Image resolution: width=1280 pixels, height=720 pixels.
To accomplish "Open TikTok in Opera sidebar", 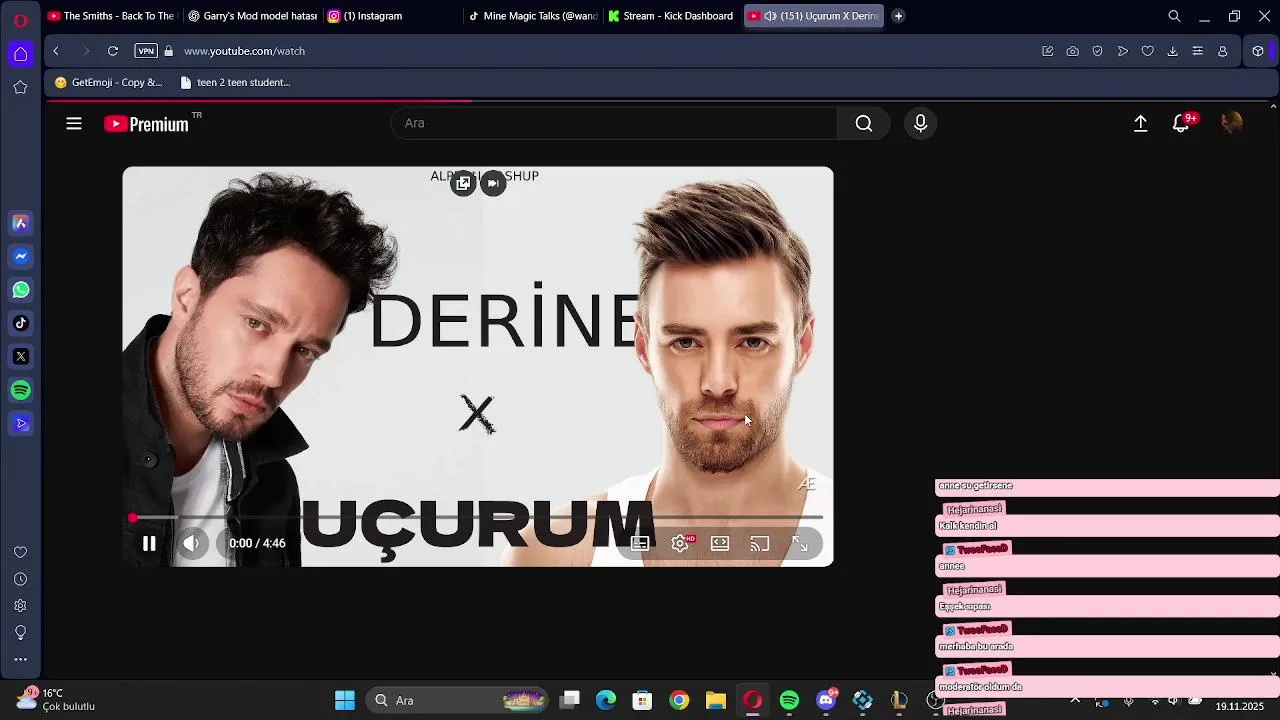I will [x=20, y=323].
